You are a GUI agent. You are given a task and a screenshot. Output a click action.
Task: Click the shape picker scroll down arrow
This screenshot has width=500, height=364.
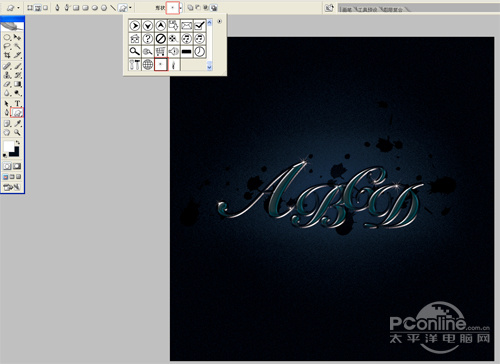pyautogui.click(x=209, y=67)
